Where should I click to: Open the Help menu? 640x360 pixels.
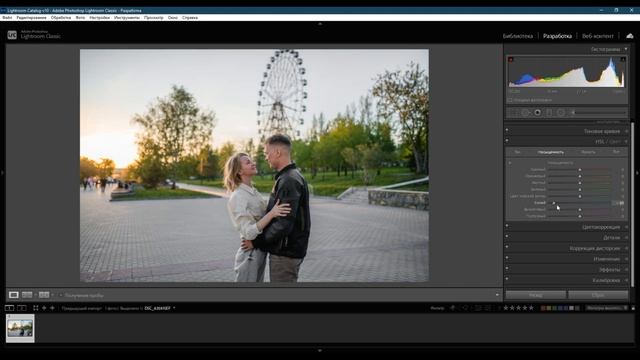(x=190, y=18)
